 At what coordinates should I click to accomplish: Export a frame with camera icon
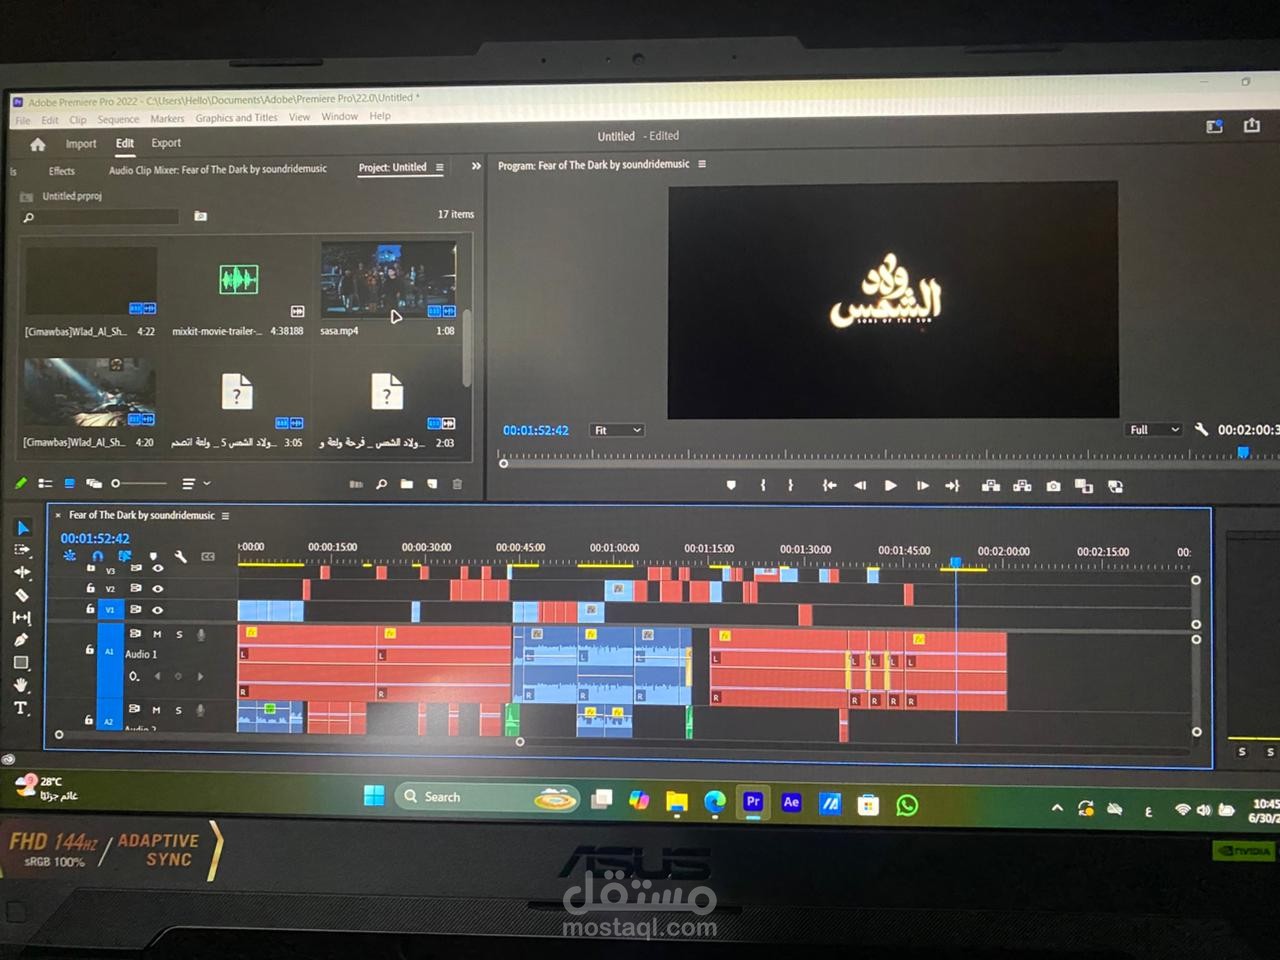click(x=1053, y=486)
